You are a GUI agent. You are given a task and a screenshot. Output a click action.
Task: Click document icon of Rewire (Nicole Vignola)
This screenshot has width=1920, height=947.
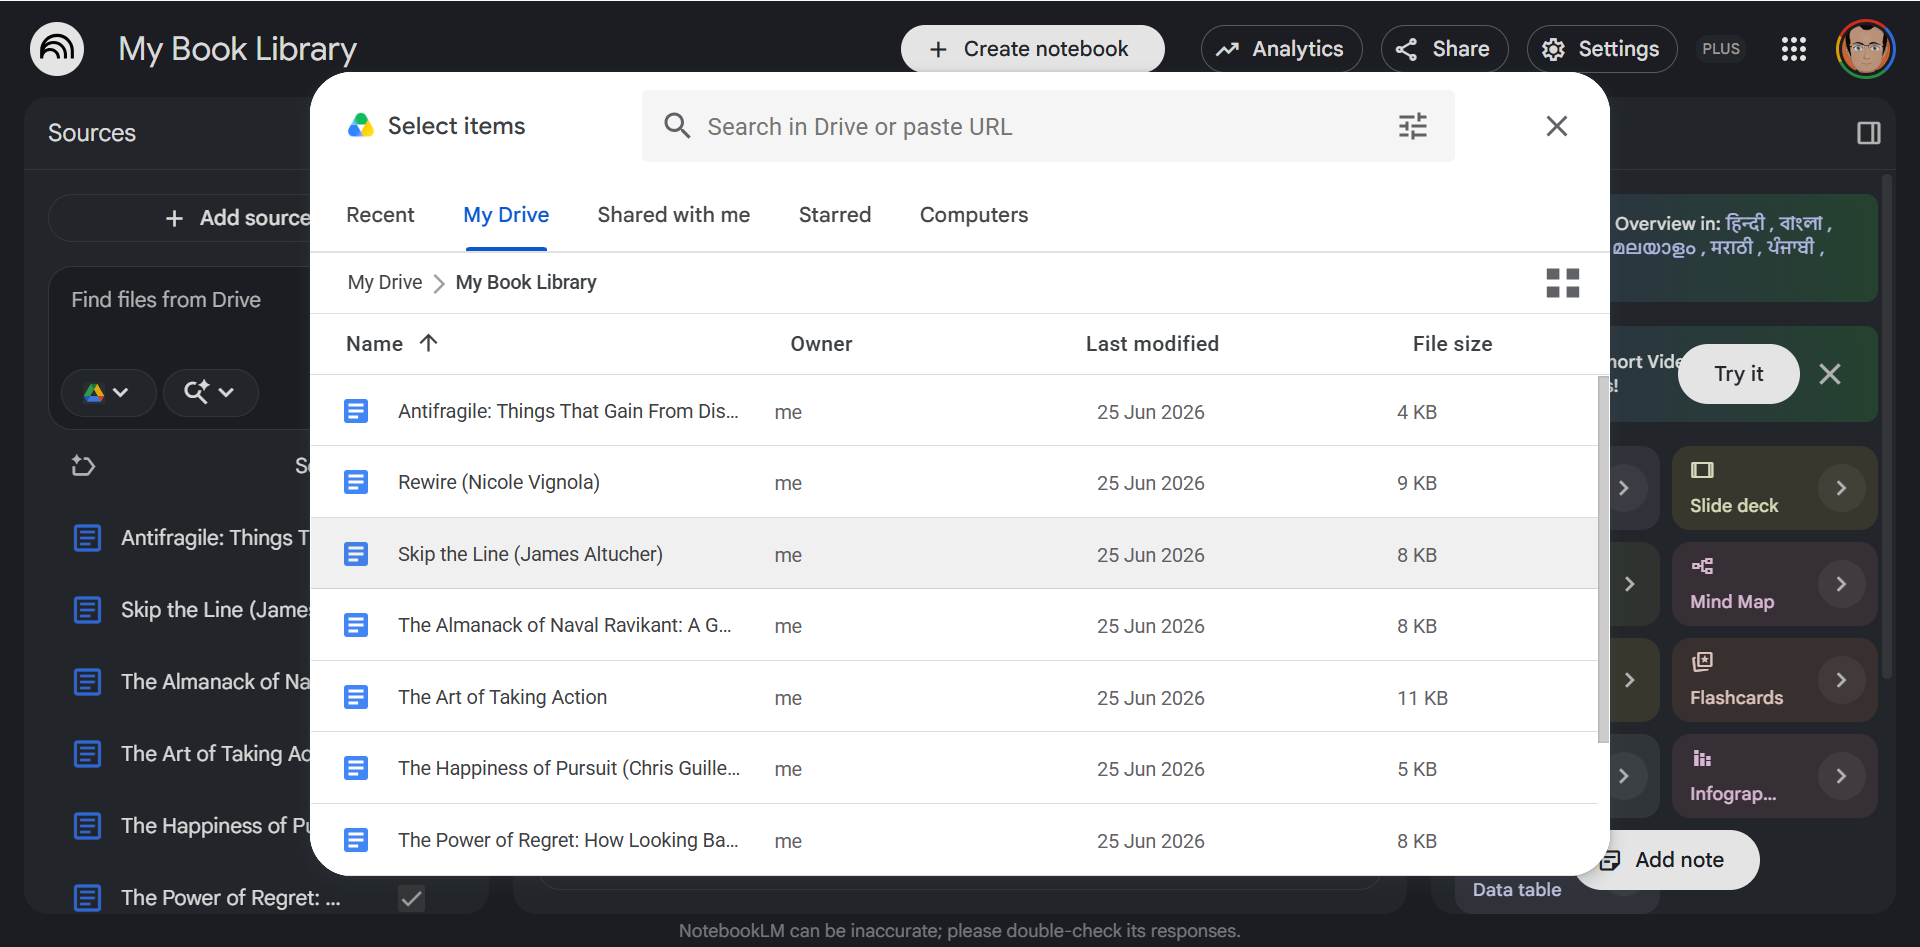click(356, 483)
